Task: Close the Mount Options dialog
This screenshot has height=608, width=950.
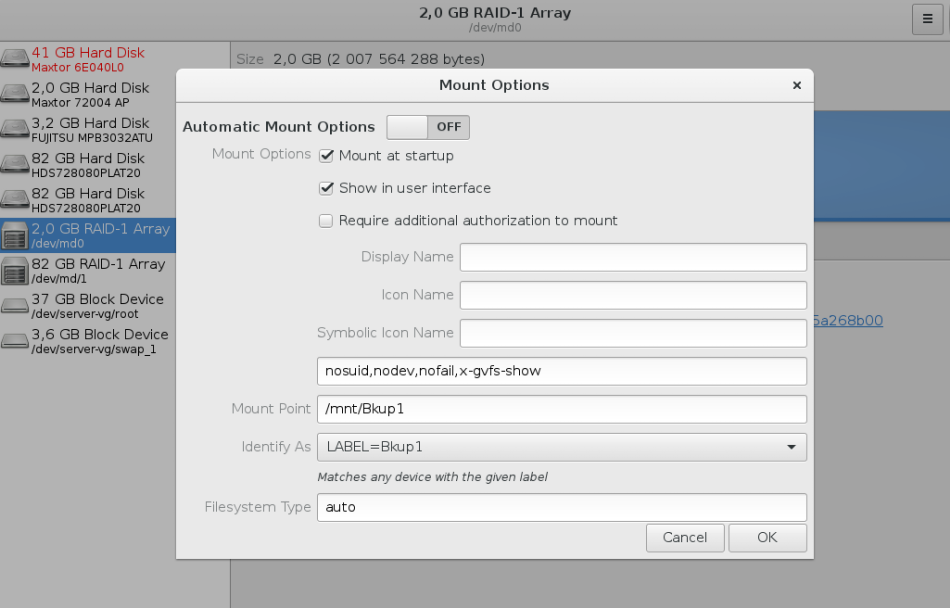Action: point(797,85)
